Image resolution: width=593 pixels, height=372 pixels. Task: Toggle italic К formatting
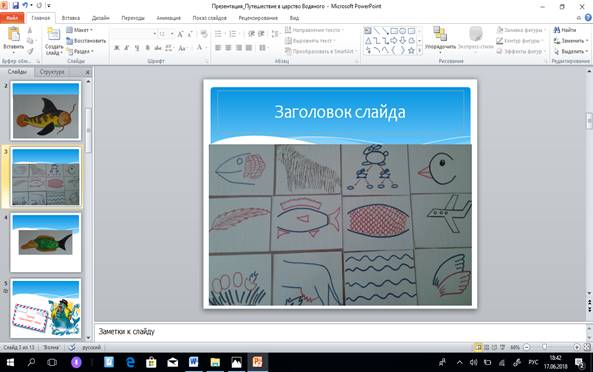click(x=127, y=48)
